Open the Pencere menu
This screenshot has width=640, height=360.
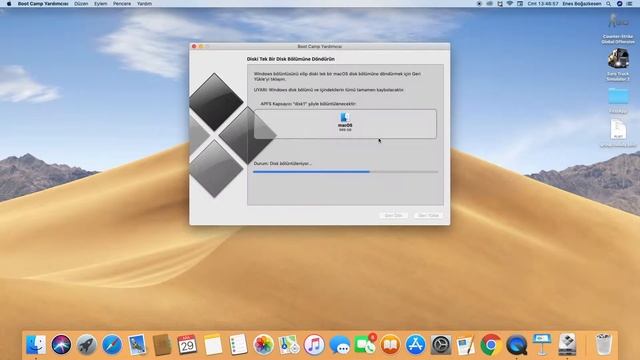tap(122, 3)
